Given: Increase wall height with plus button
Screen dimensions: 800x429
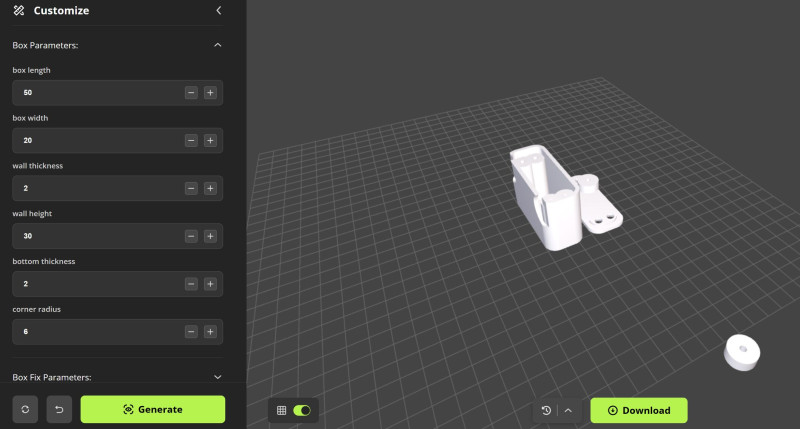Looking at the screenshot, I should point(210,236).
